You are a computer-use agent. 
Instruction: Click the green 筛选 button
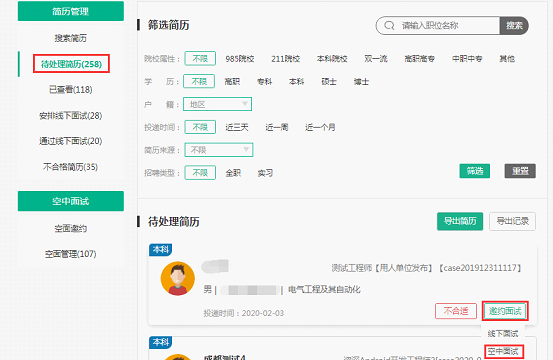point(475,171)
